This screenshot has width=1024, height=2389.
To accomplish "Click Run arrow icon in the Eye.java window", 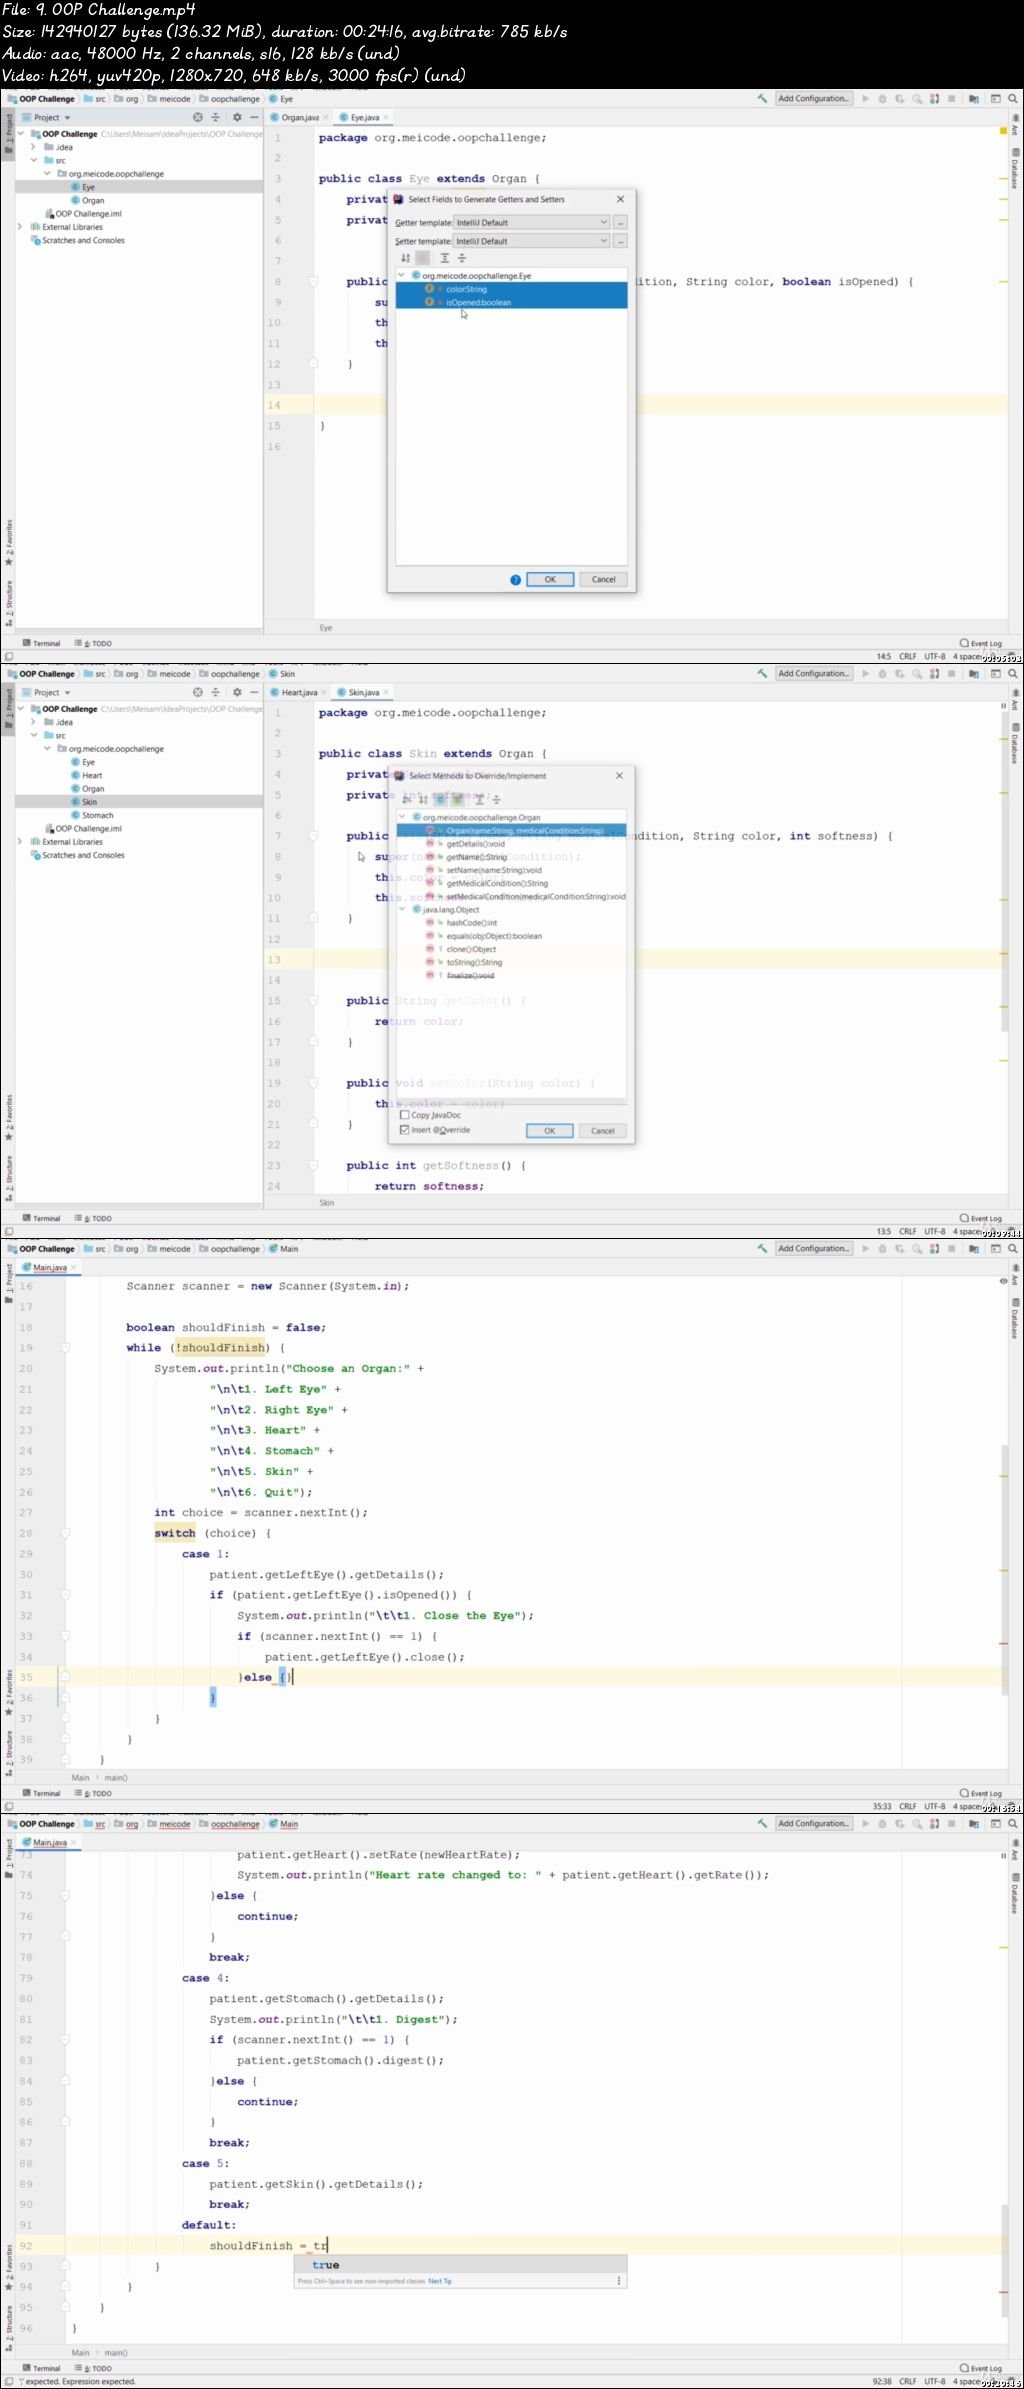I will click(x=865, y=99).
